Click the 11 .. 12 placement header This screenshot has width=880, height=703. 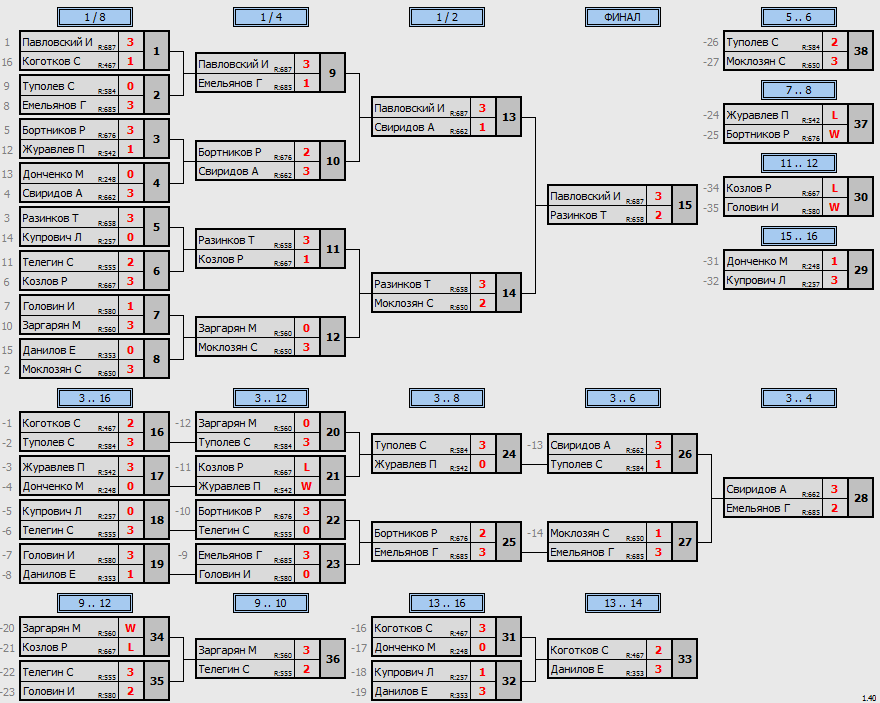(x=799, y=163)
